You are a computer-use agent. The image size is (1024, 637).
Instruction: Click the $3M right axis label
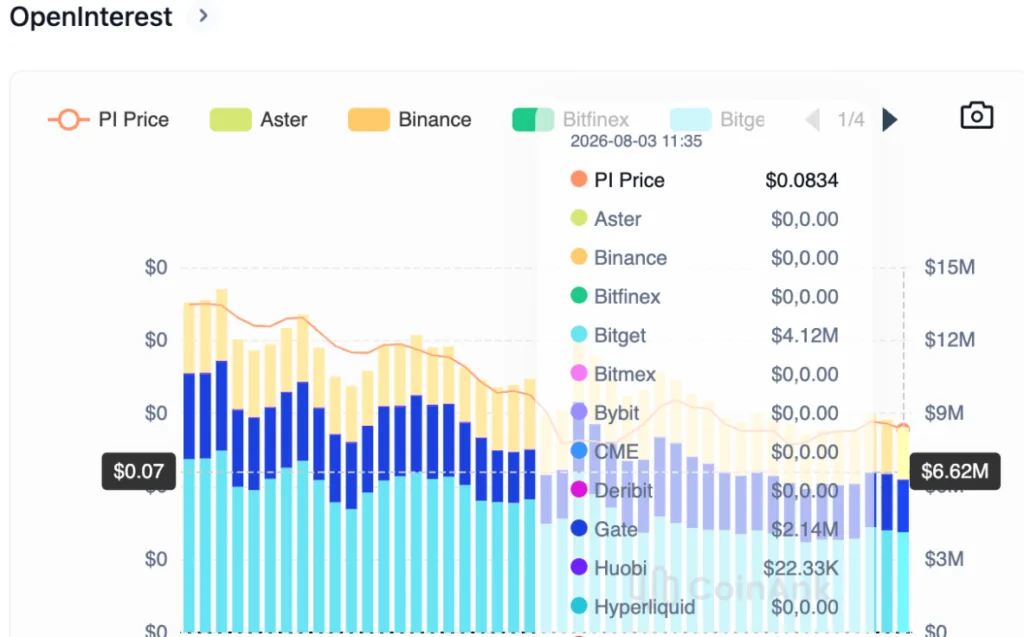(x=944, y=559)
